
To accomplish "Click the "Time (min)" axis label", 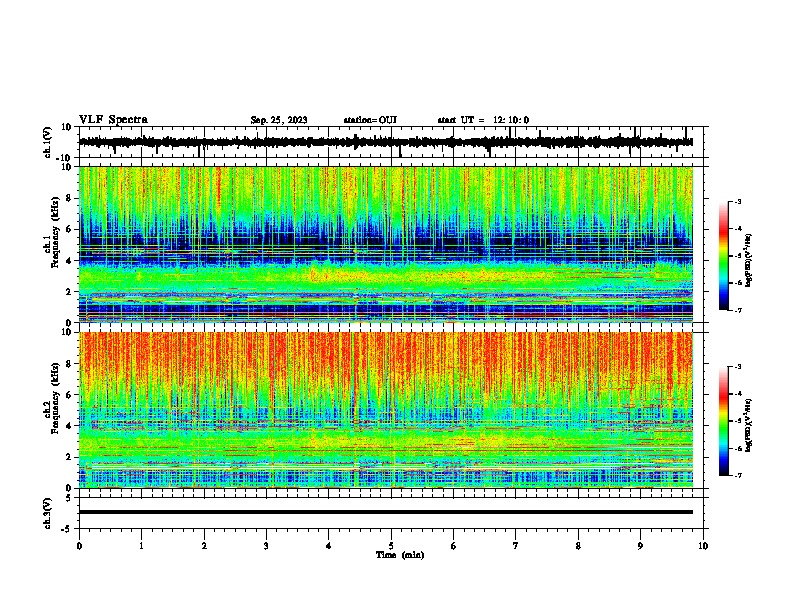I will coord(400,555).
